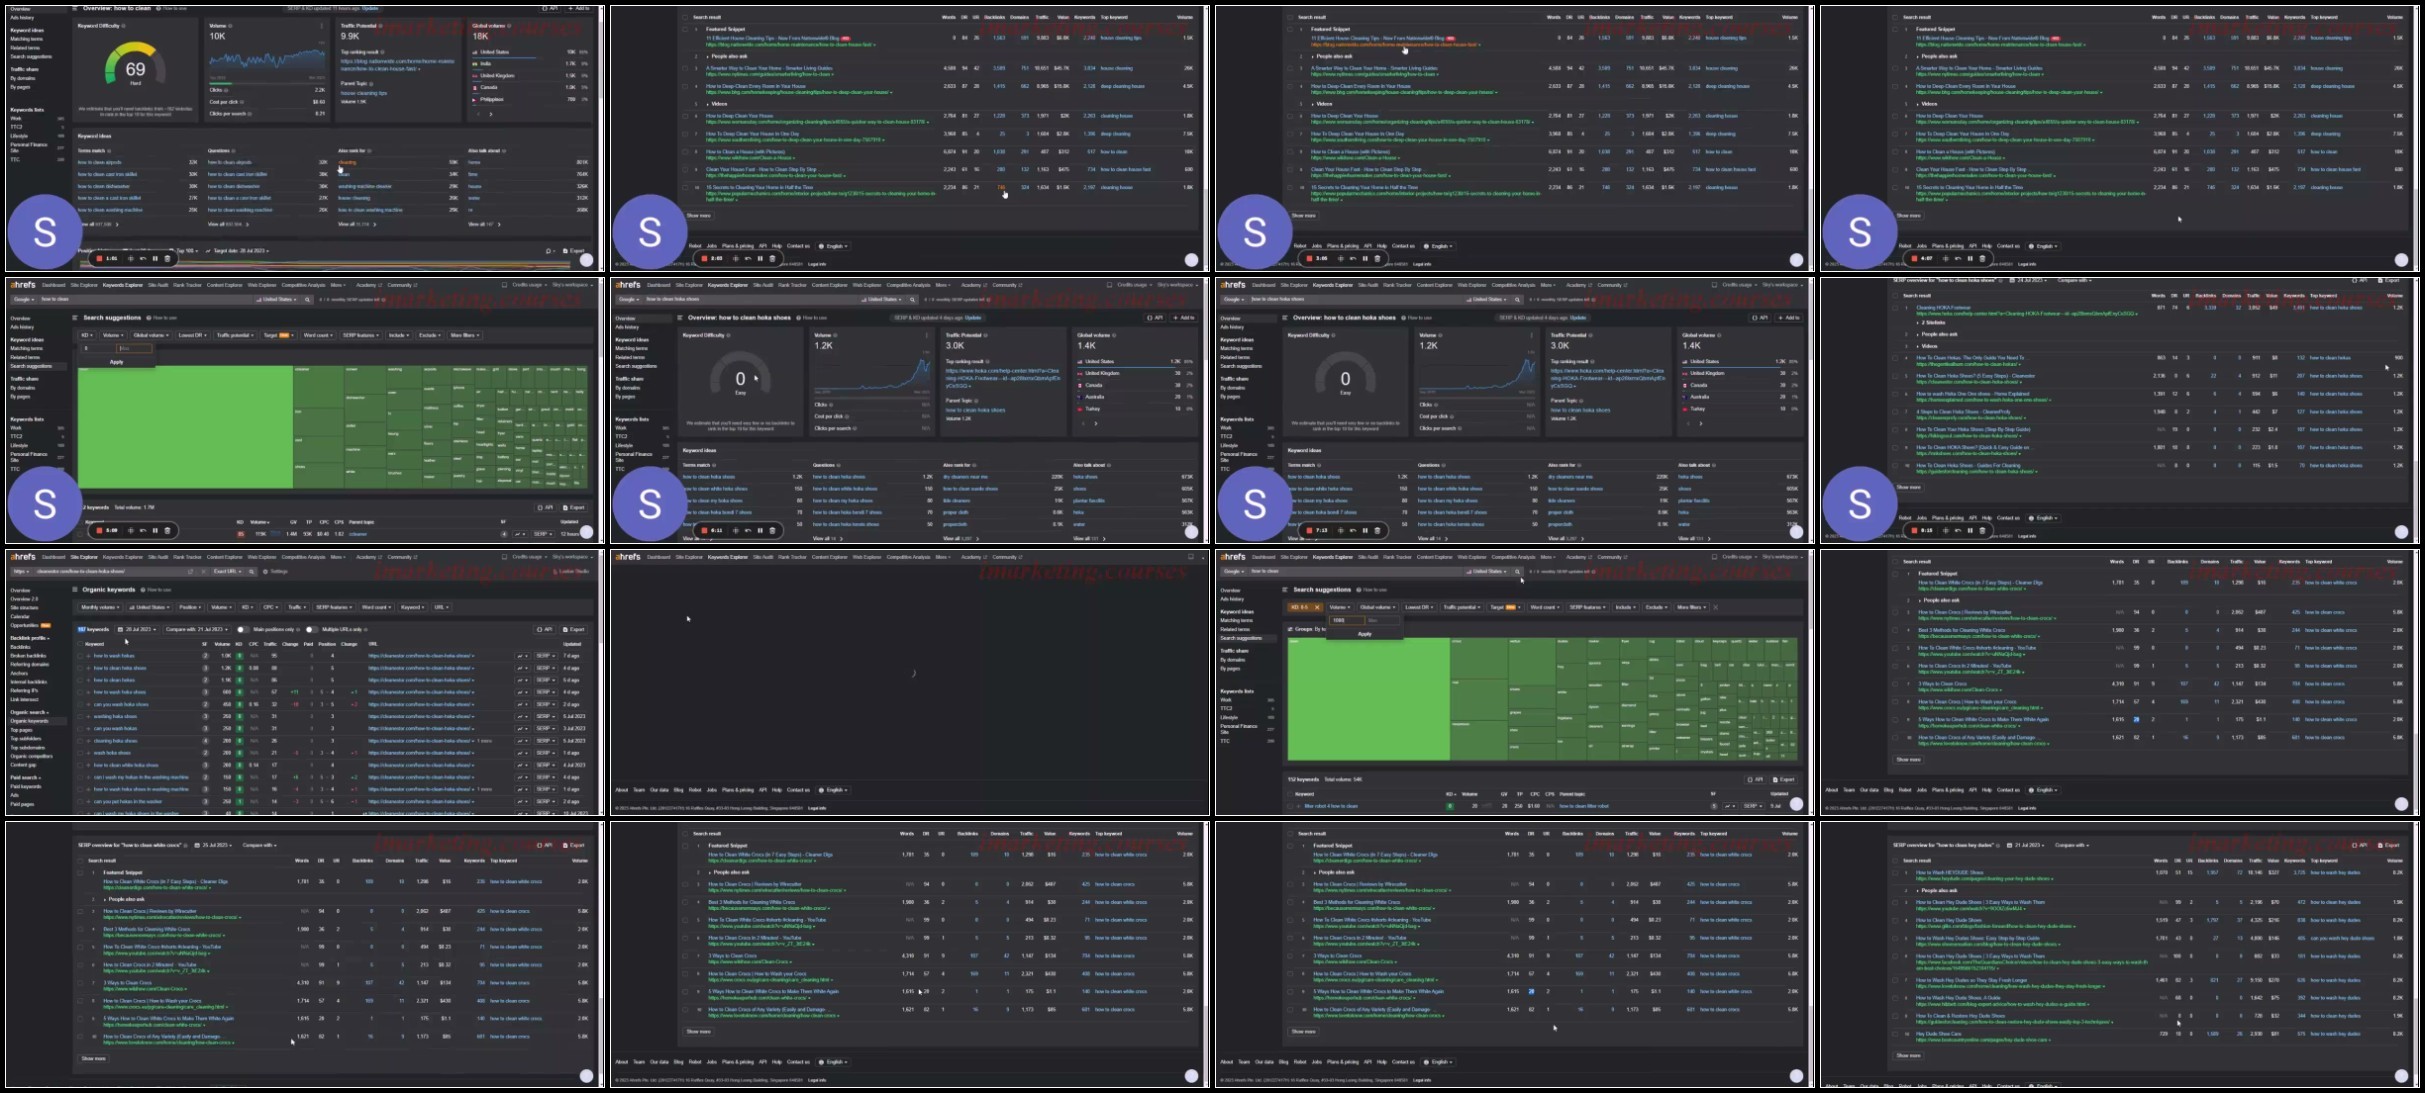Open Settings gear in Site Explorer bar

click(265, 572)
